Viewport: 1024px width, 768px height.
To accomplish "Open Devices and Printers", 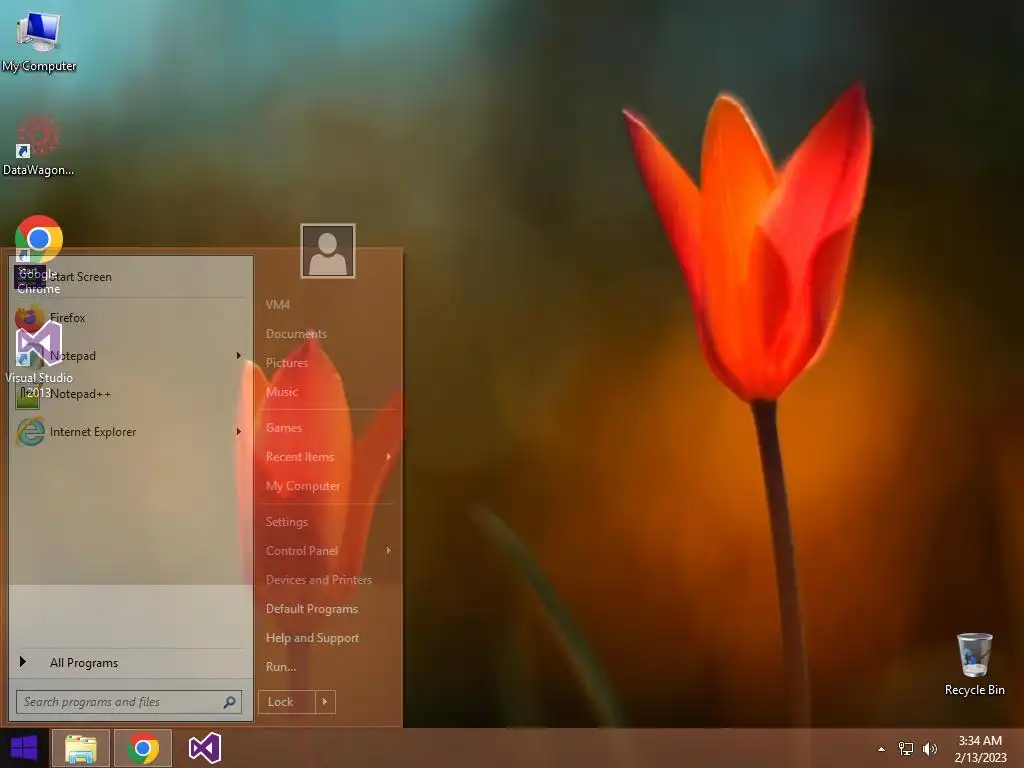I will (319, 580).
